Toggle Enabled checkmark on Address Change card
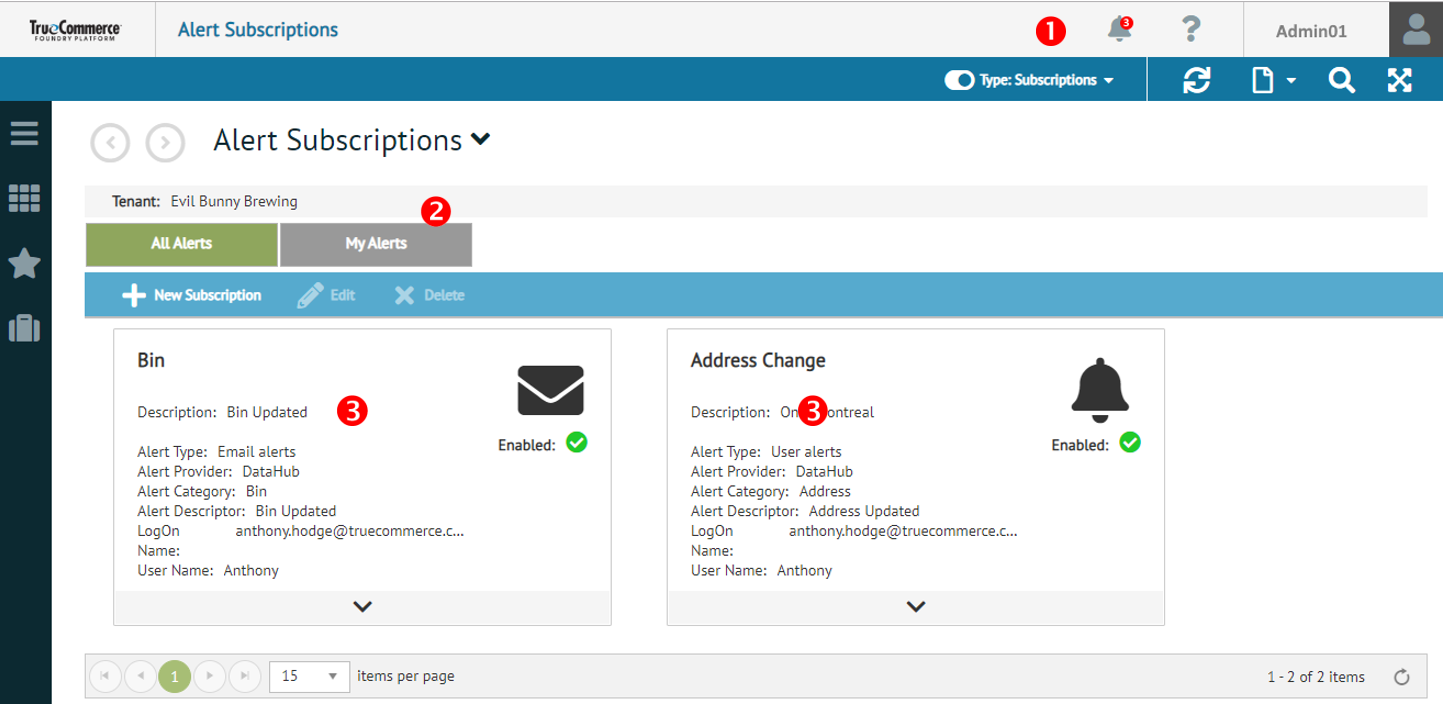Viewport: 1444px width, 706px height. pyautogui.click(x=1130, y=442)
